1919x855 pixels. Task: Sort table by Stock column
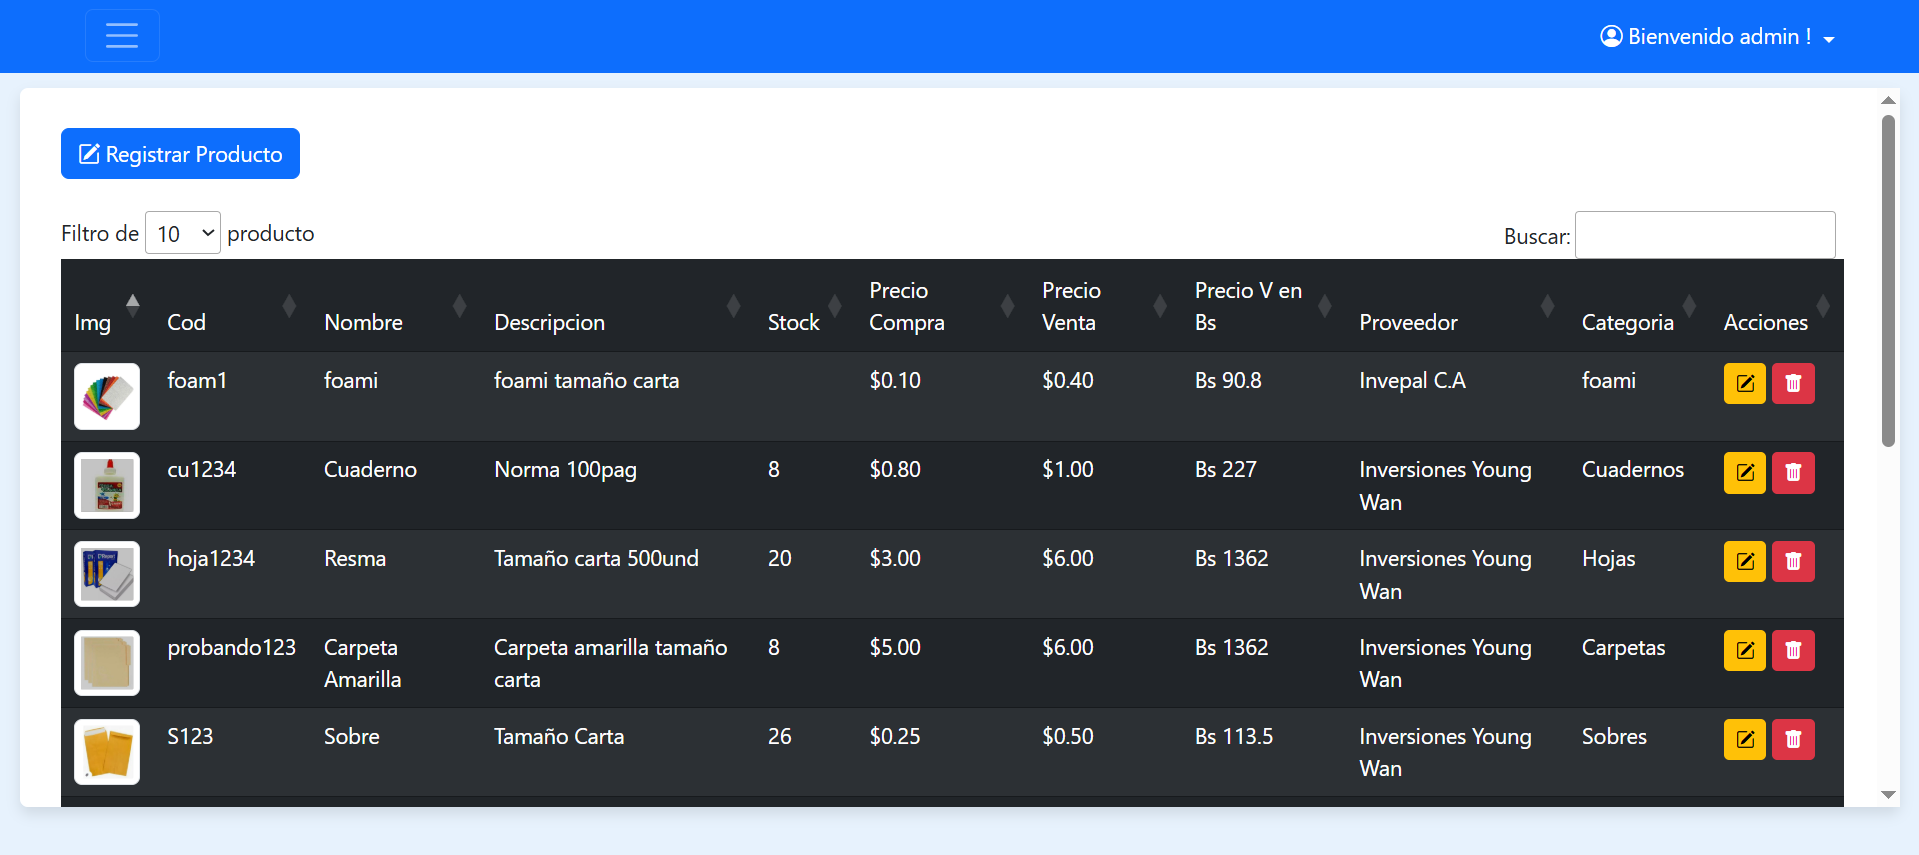tap(794, 322)
